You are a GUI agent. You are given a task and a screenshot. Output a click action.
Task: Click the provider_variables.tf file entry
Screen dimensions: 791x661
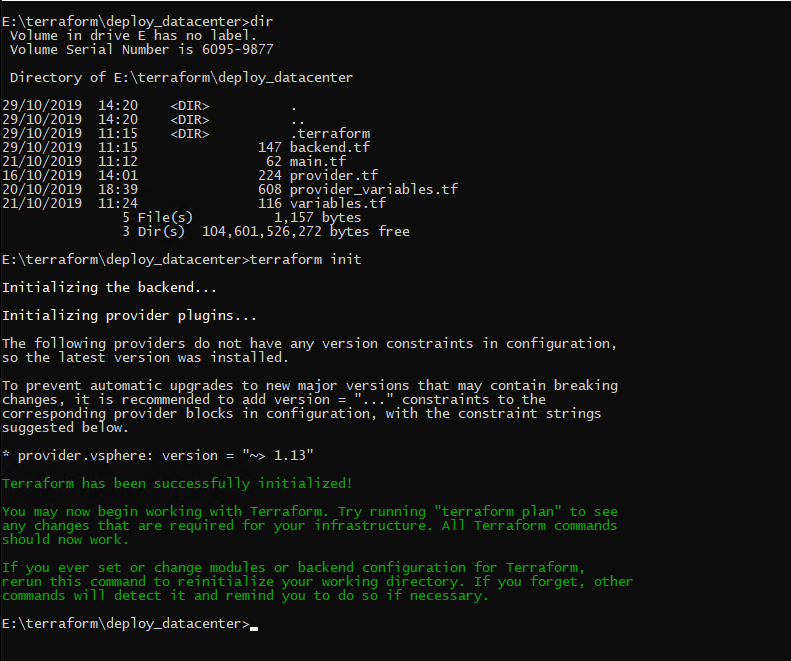click(x=373, y=189)
